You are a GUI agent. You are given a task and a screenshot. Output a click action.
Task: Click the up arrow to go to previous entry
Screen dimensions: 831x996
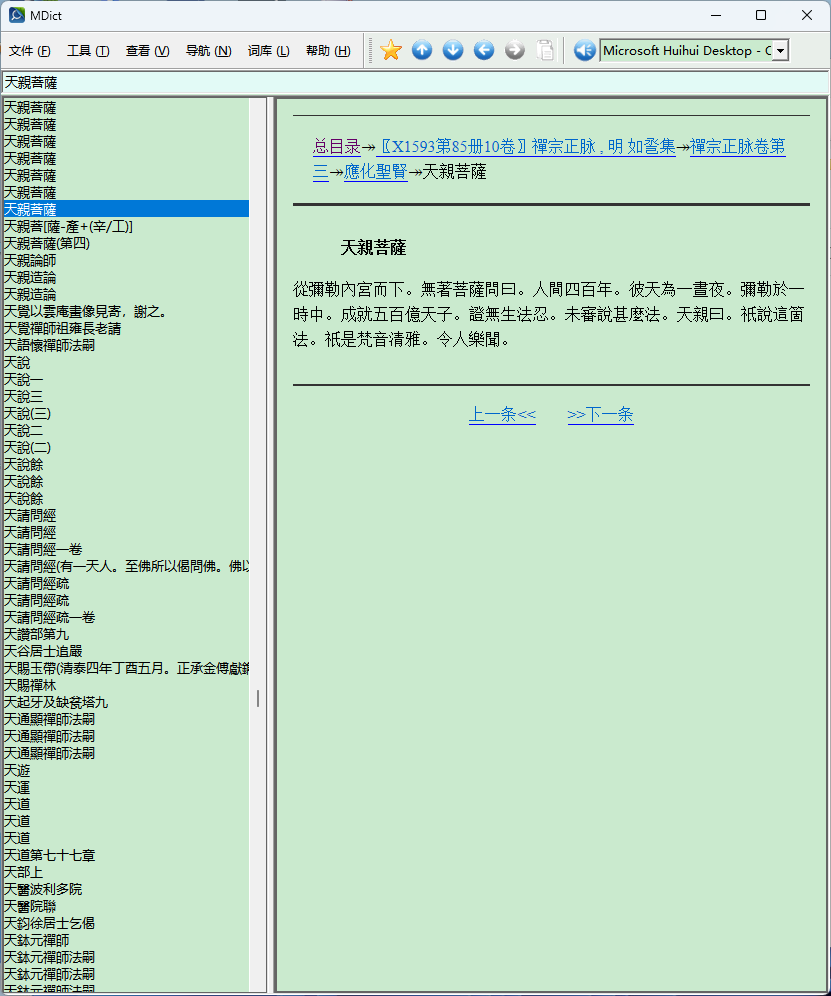pos(421,49)
